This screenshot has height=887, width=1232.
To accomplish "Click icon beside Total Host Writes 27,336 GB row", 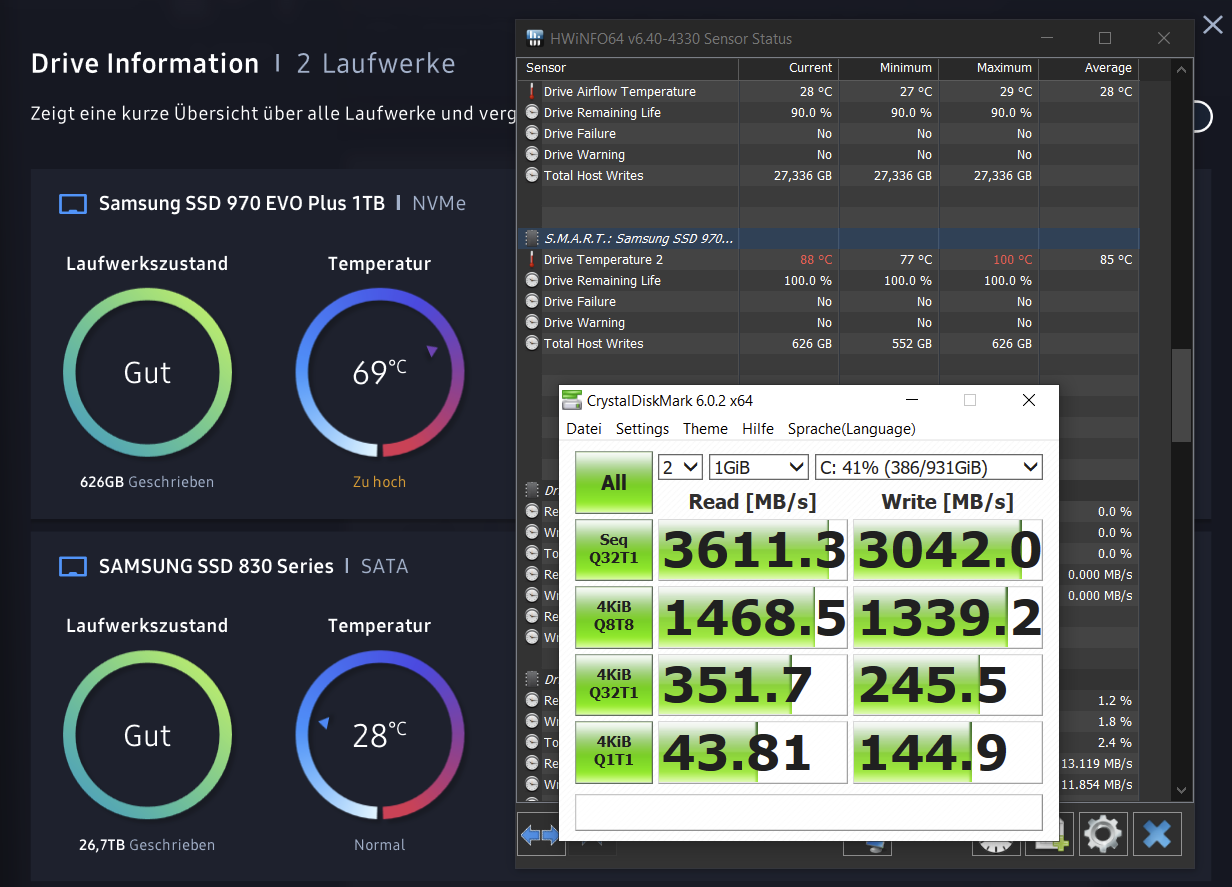I will click(532, 175).
